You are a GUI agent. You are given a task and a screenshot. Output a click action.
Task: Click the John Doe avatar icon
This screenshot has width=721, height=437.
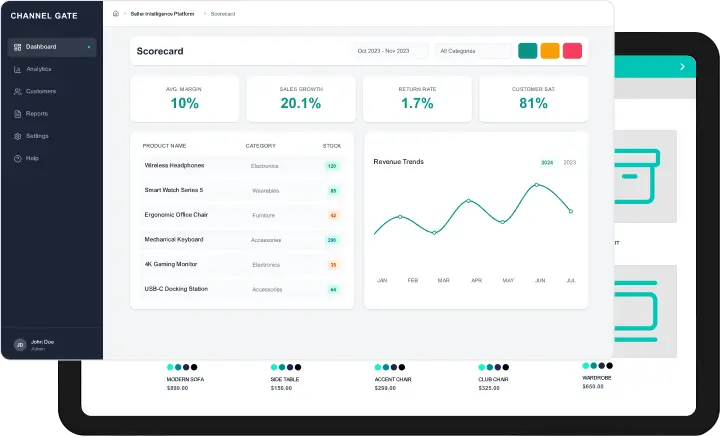tap(19, 344)
